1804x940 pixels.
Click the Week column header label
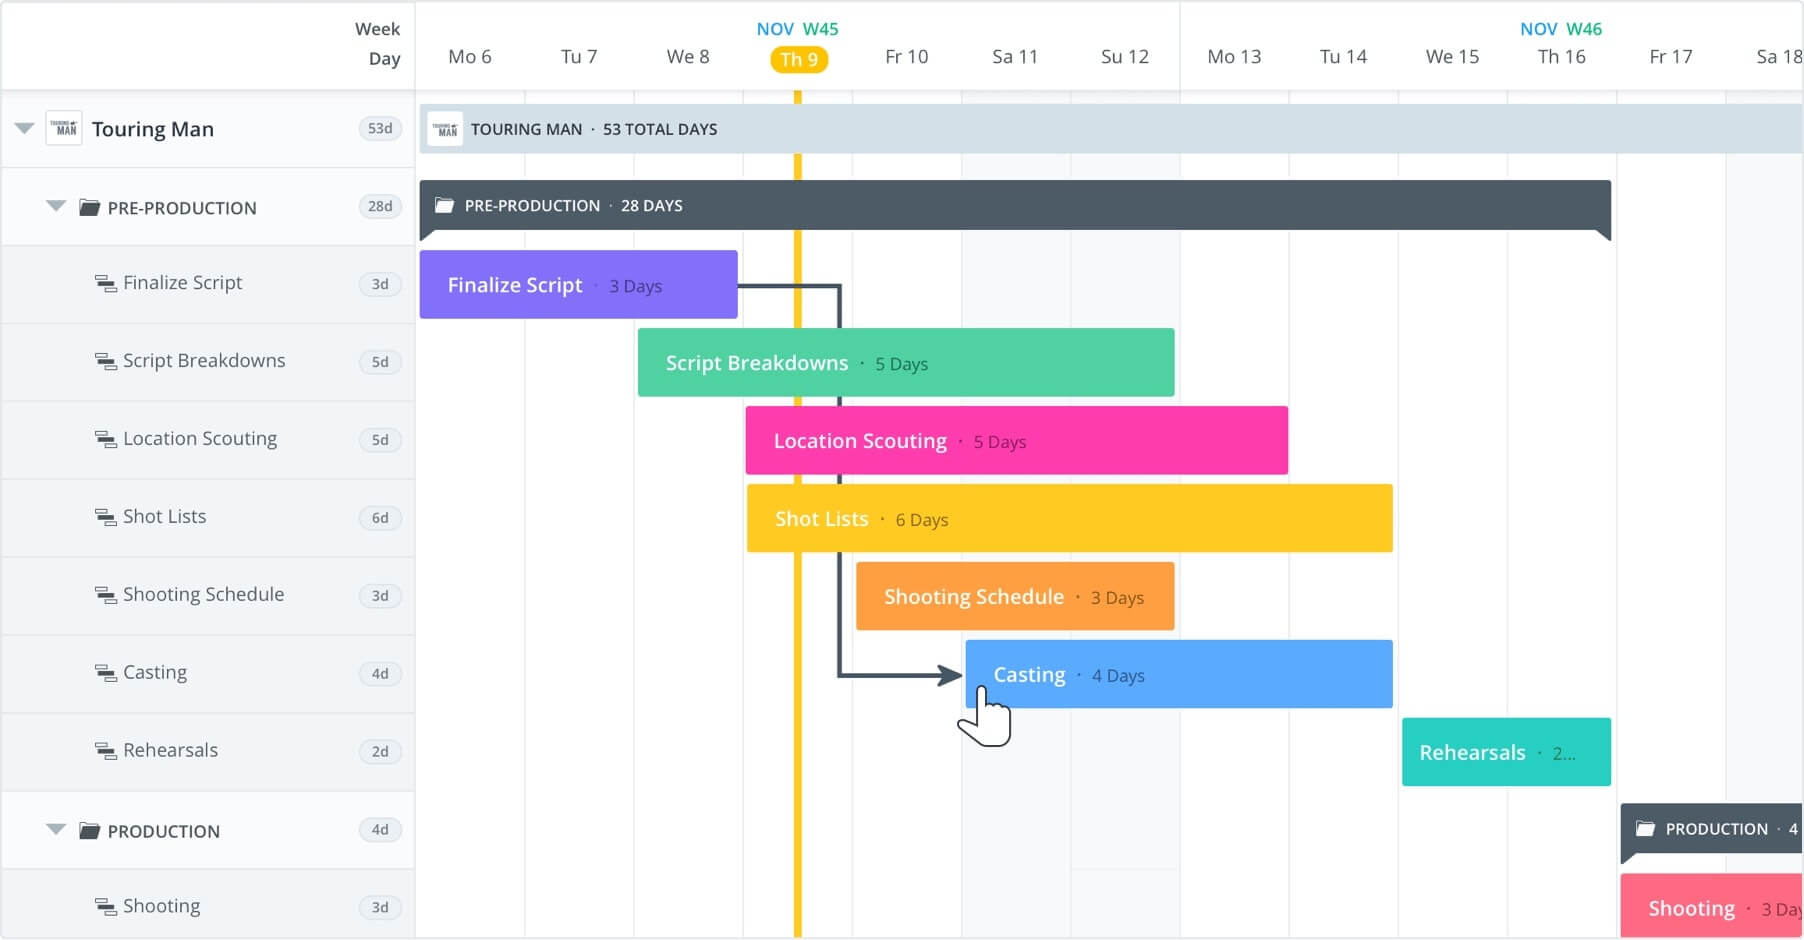tap(377, 28)
